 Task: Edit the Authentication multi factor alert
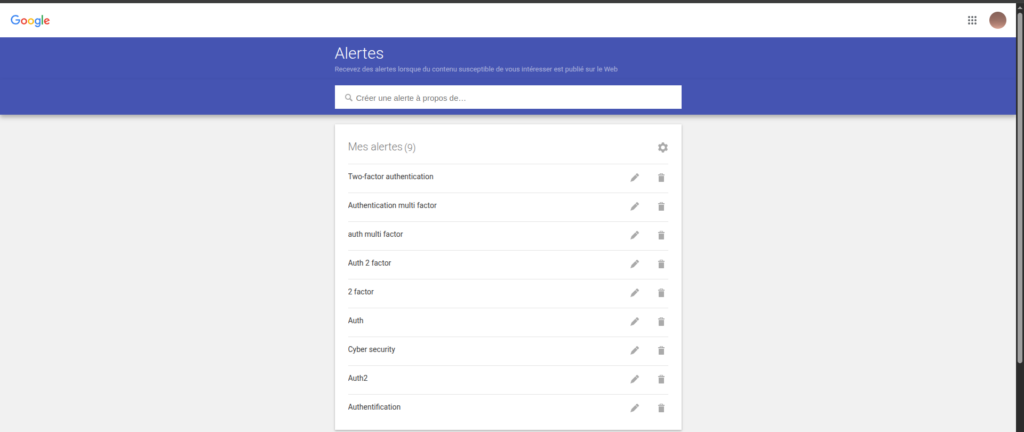coord(634,207)
